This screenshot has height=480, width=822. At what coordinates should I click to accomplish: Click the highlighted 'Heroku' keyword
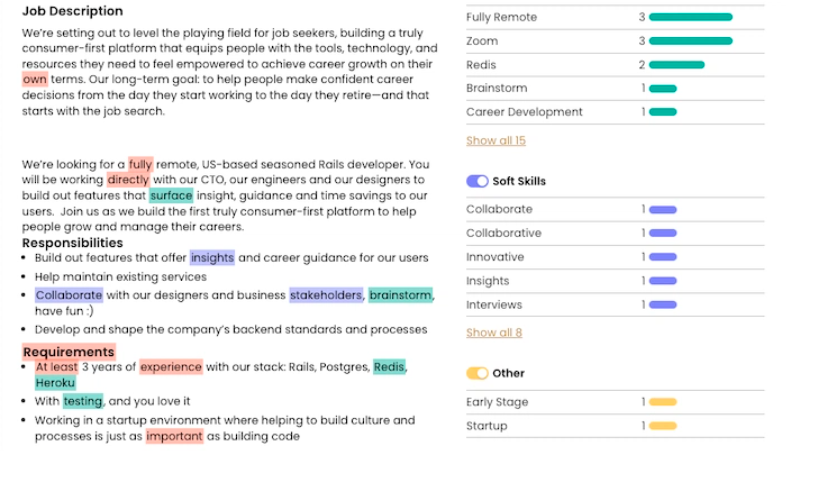click(55, 383)
